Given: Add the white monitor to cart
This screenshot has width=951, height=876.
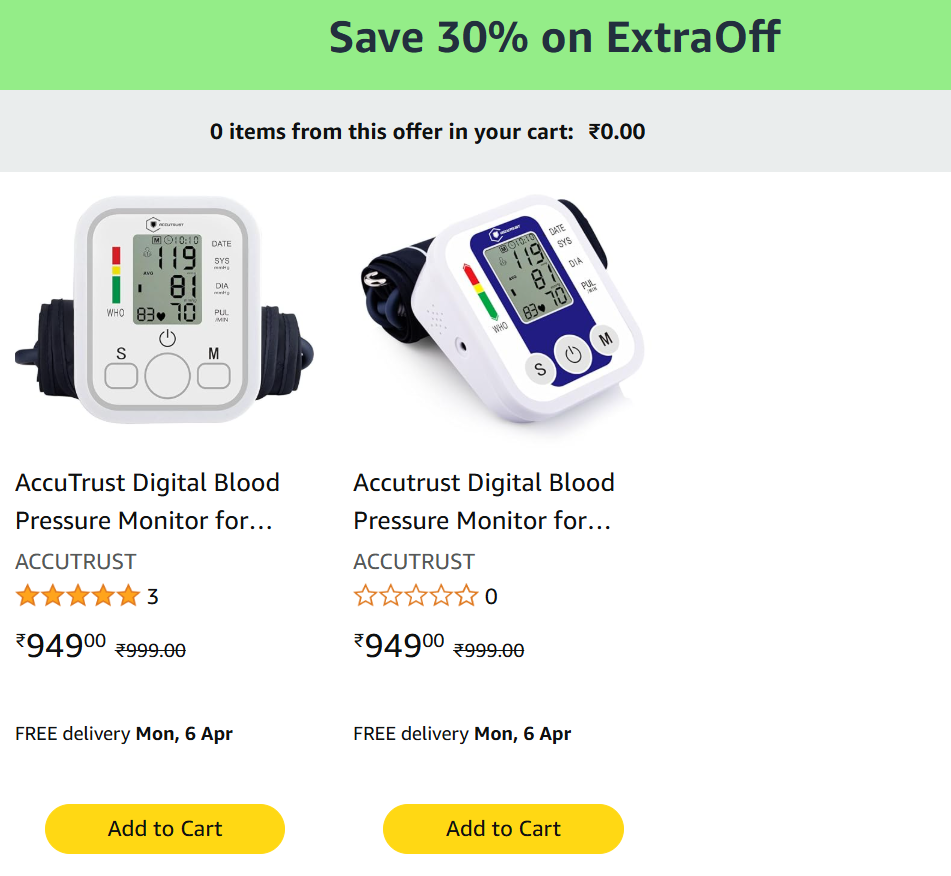Looking at the screenshot, I should tap(165, 828).
